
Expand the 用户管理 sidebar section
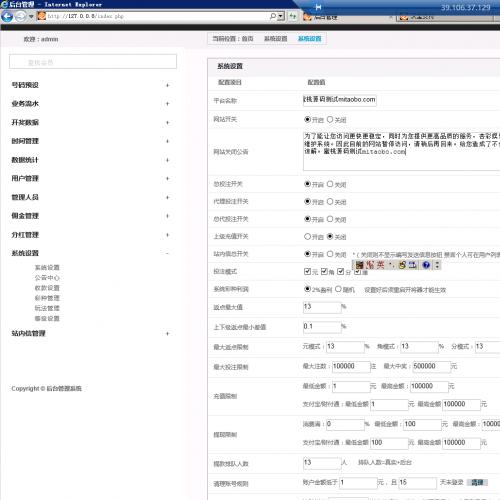tap(90, 179)
